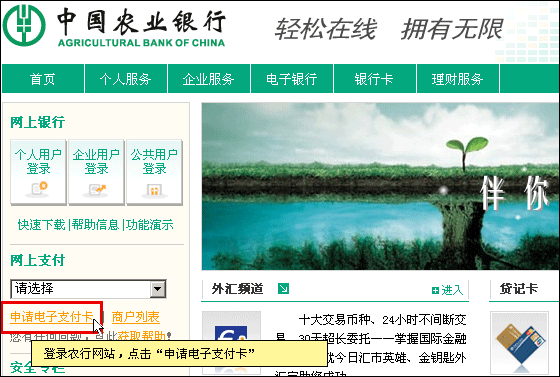
Task: Click the 申请电子支付卡 link
Action: click(x=51, y=317)
